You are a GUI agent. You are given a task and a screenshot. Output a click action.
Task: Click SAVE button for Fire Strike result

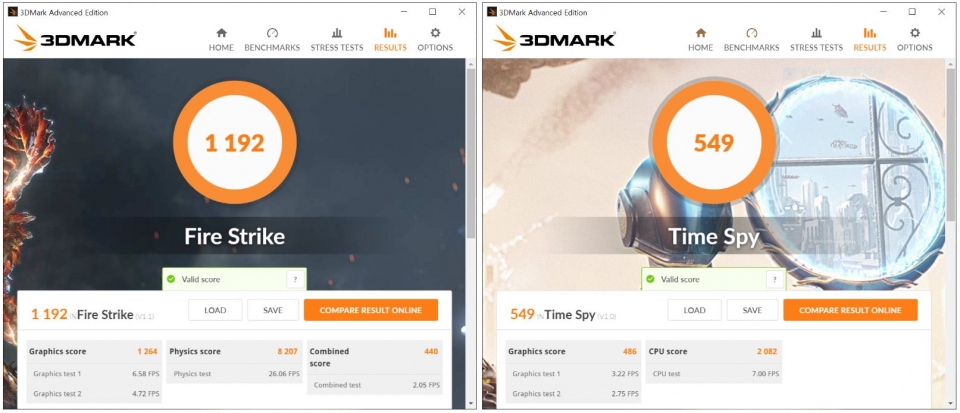click(272, 310)
